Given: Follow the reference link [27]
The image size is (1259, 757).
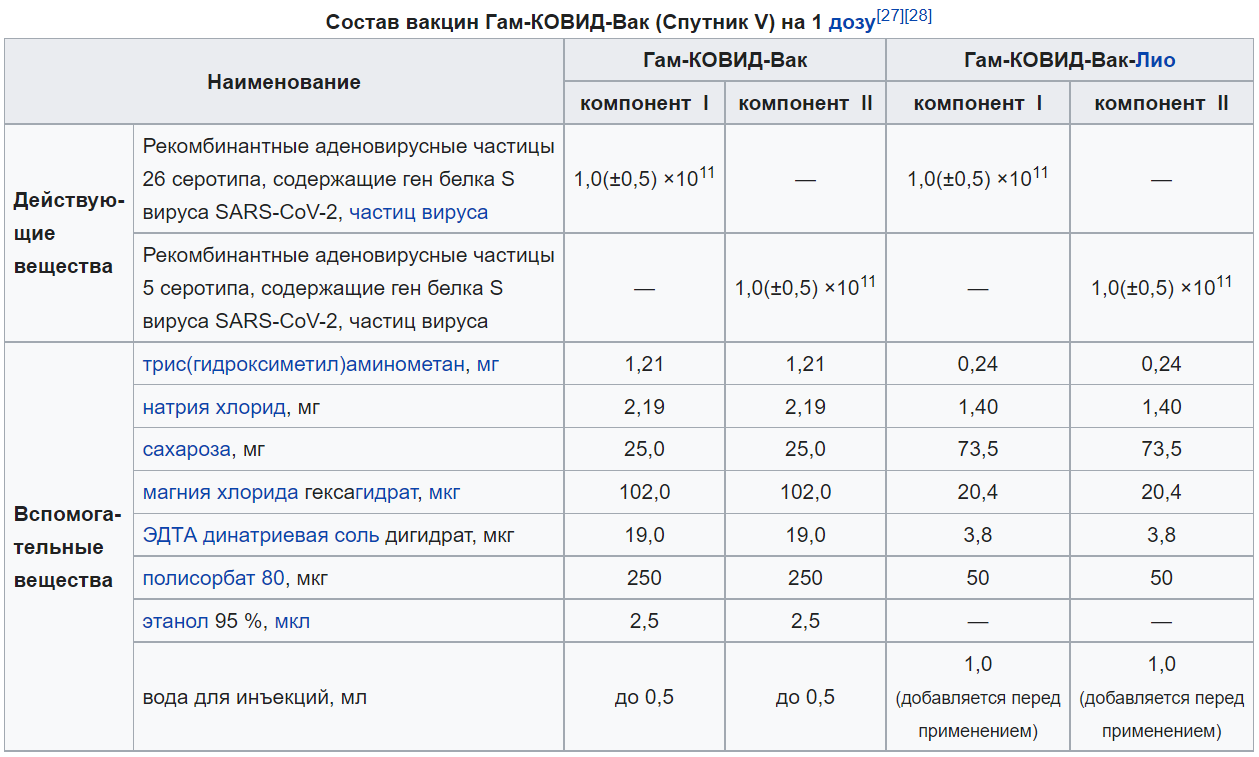Looking at the screenshot, I should [x=890, y=16].
